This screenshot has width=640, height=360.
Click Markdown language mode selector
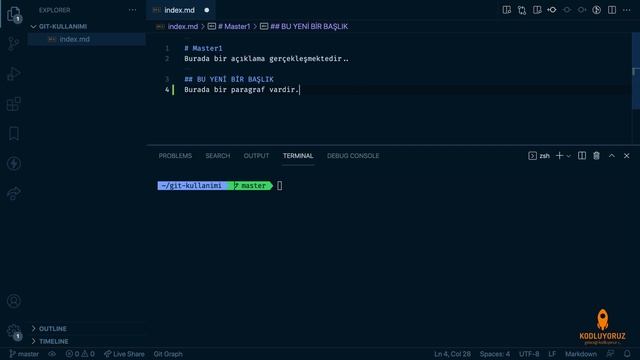(581, 354)
